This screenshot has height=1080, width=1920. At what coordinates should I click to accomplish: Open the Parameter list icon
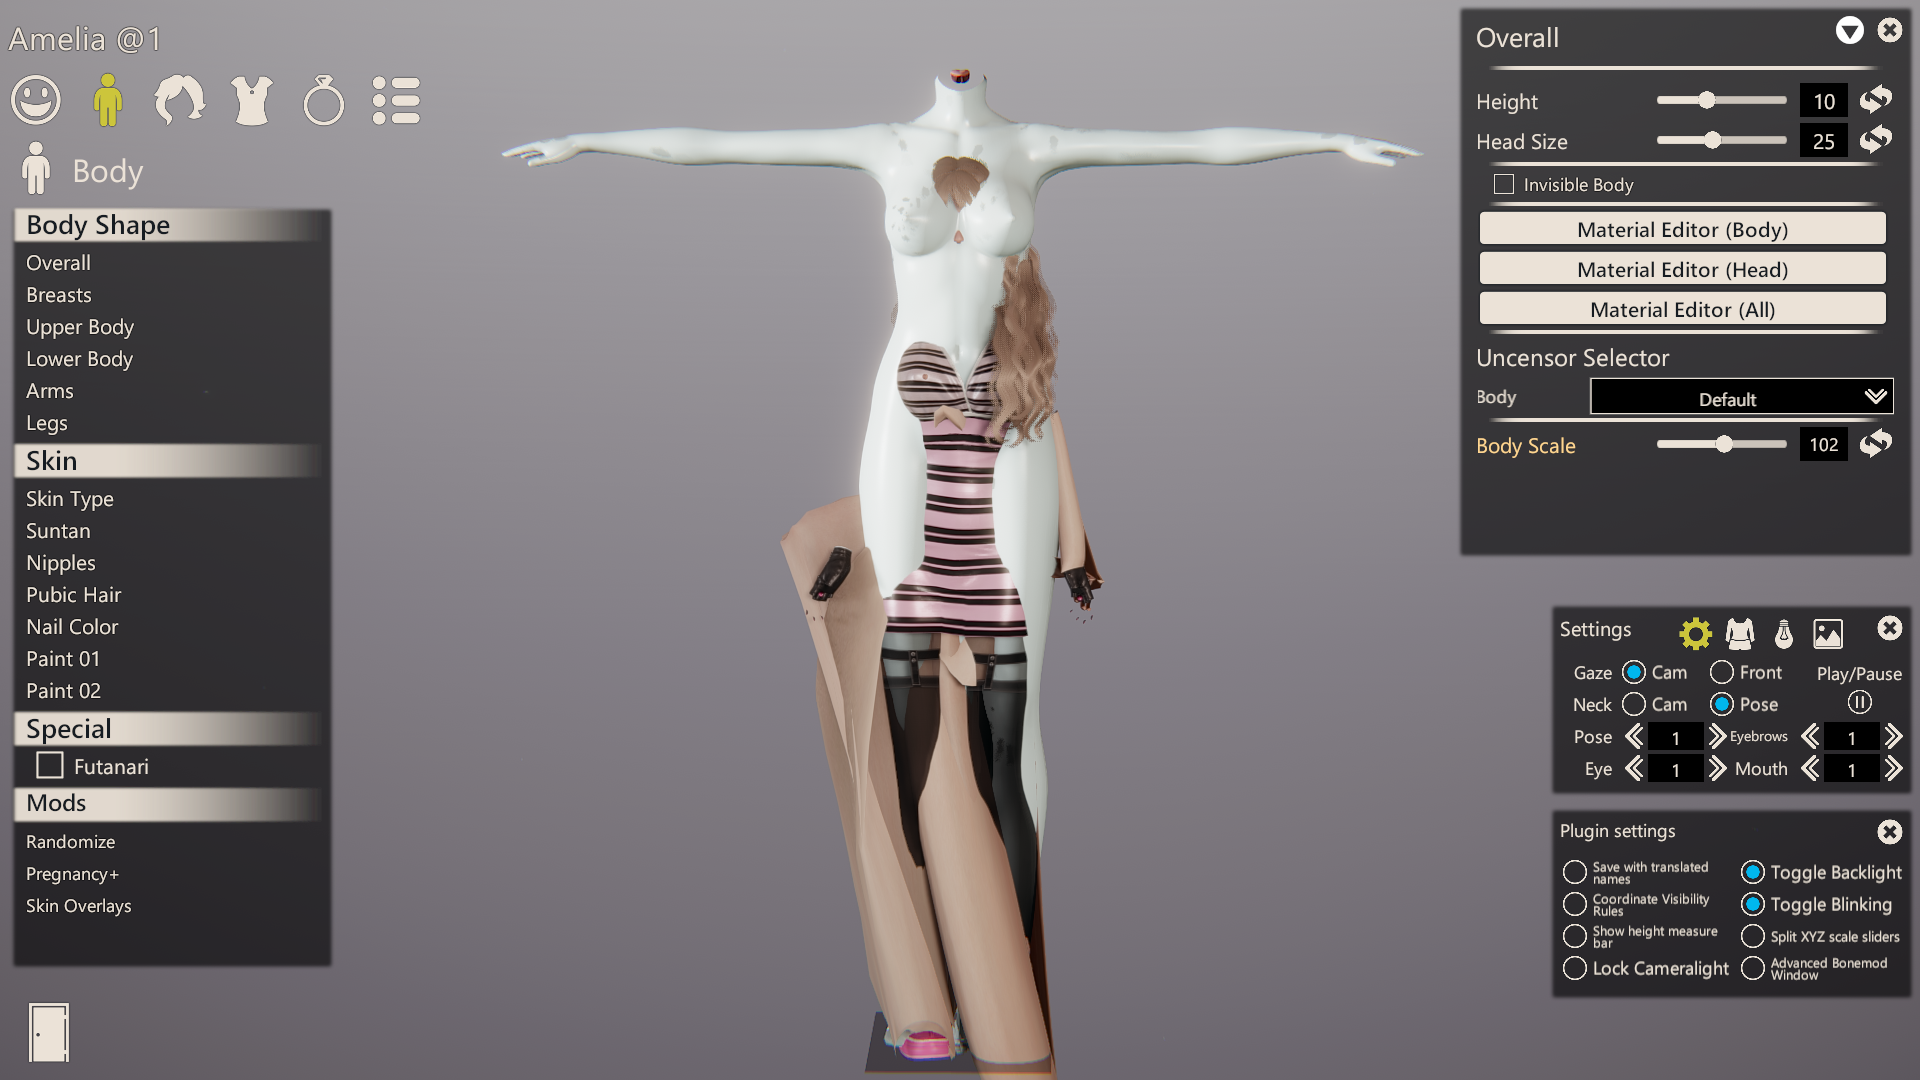(396, 100)
